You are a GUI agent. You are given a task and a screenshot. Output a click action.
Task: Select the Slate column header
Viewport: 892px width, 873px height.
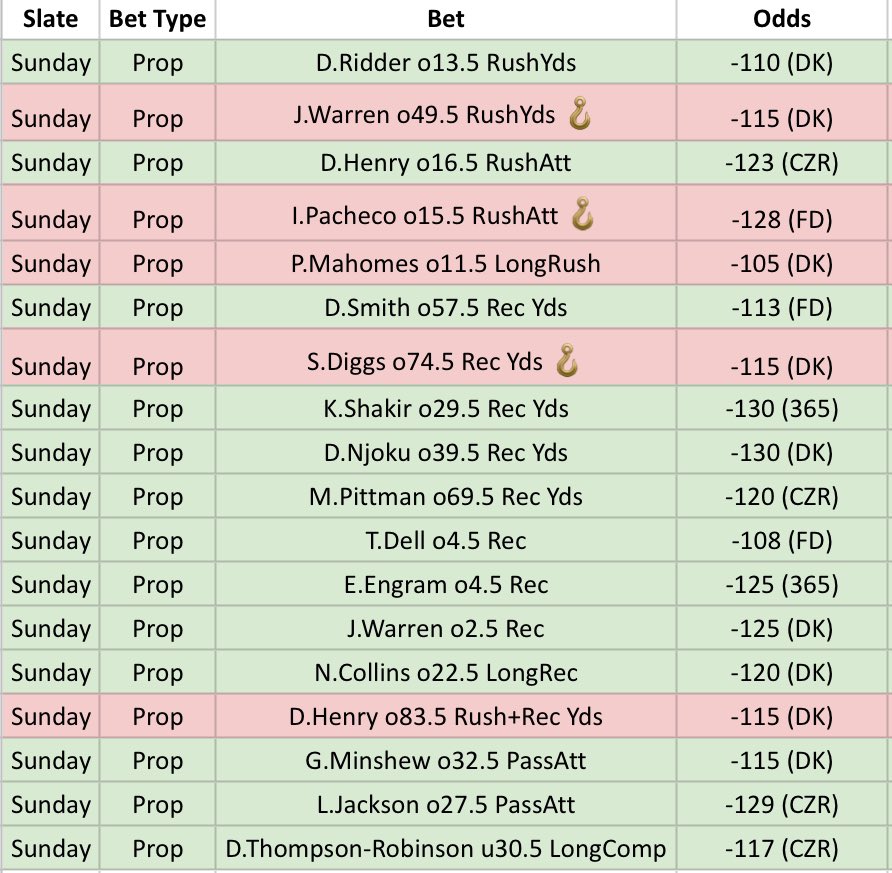click(51, 19)
